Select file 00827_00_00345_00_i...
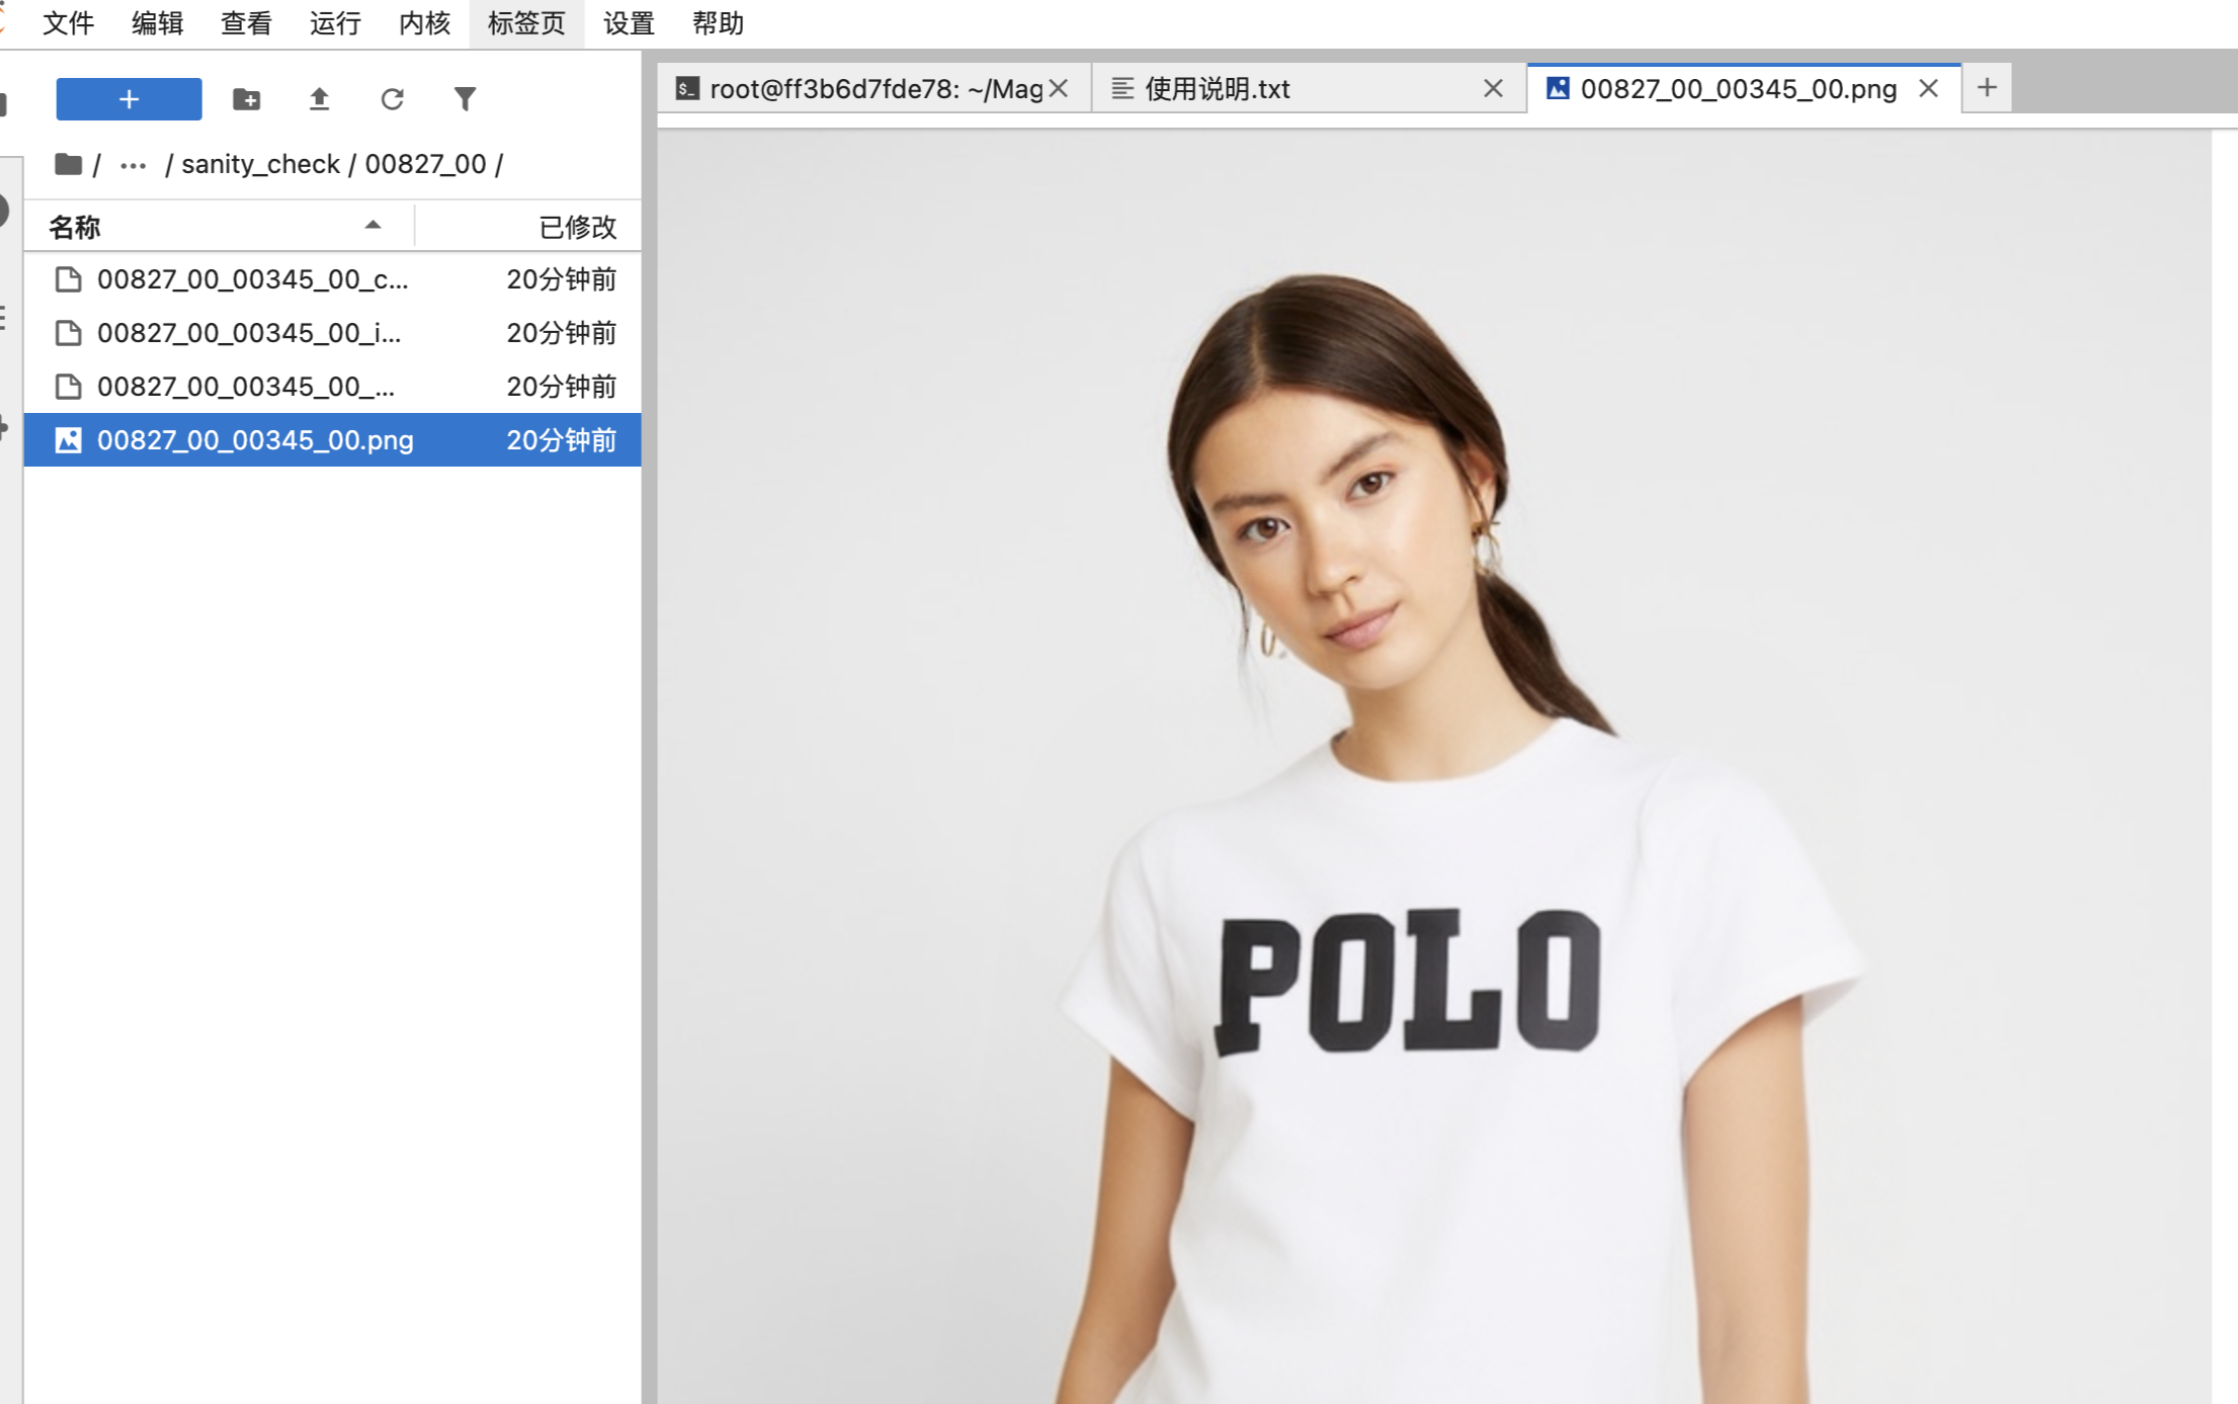This screenshot has height=1404, width=2238. [x=332, y=333]
